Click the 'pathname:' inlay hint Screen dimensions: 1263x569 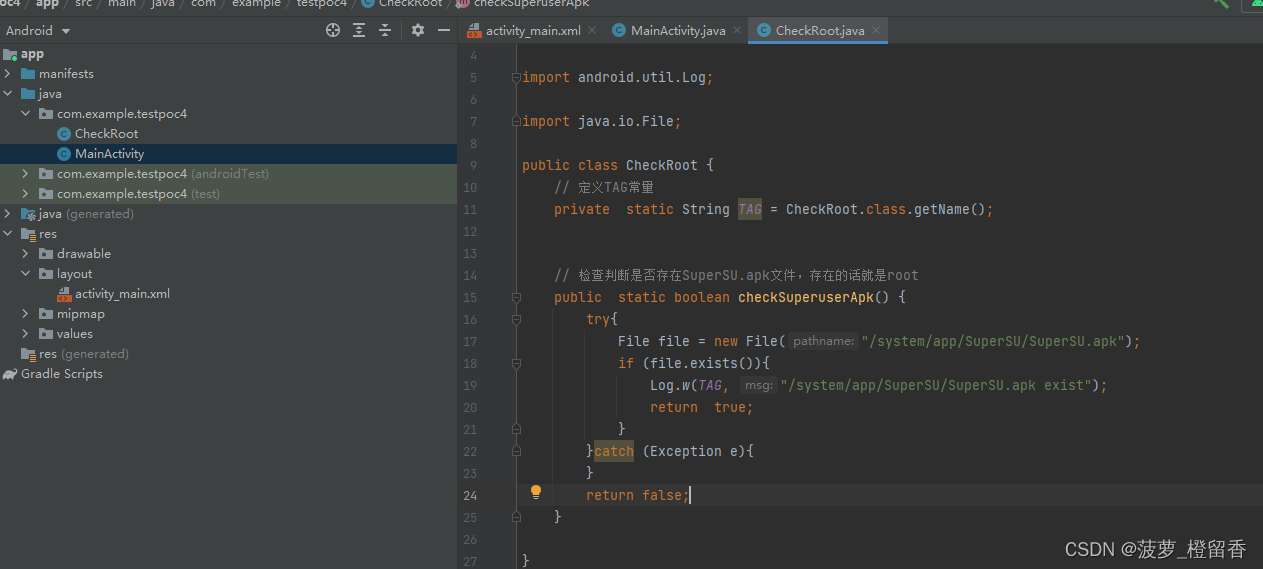(x=824, y=341)
